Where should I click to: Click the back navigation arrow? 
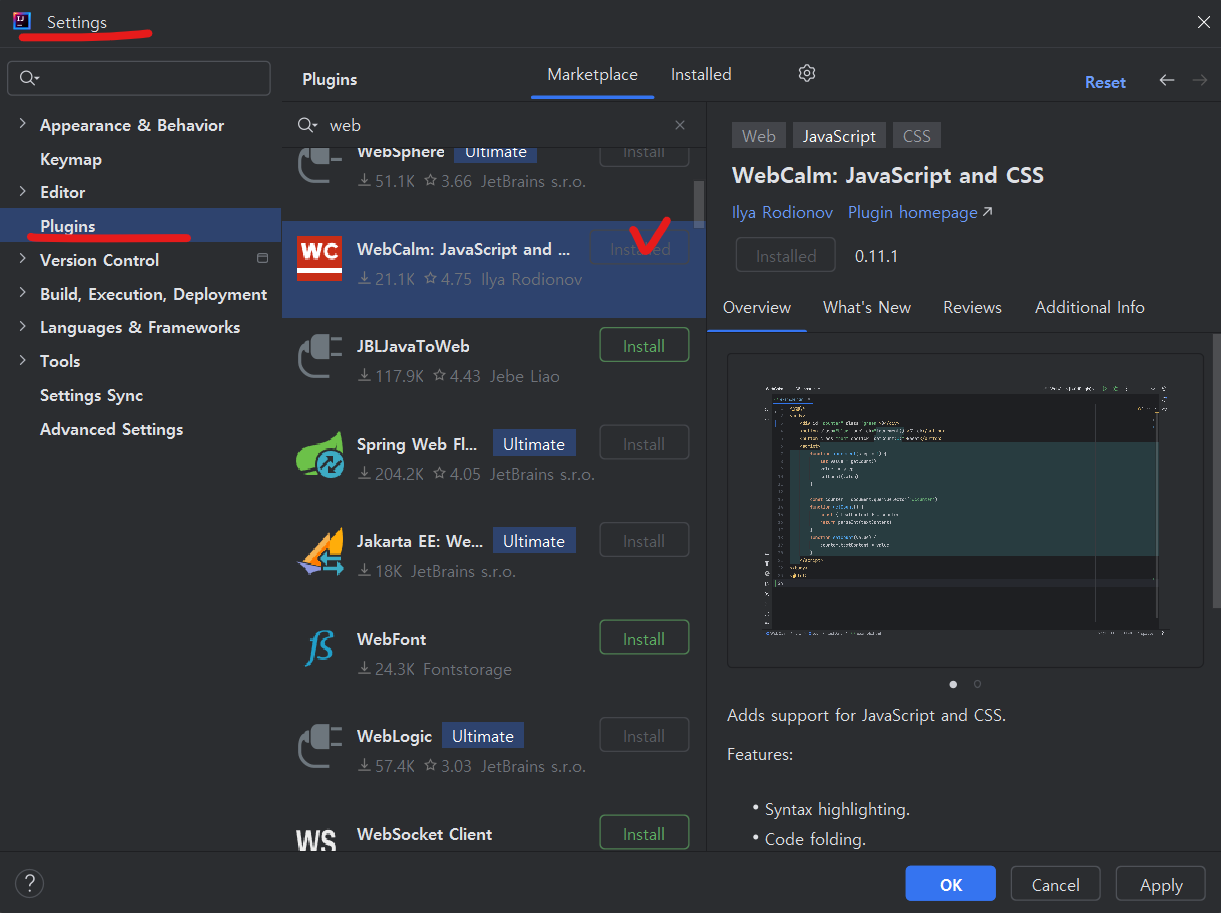click(1167, 80)
